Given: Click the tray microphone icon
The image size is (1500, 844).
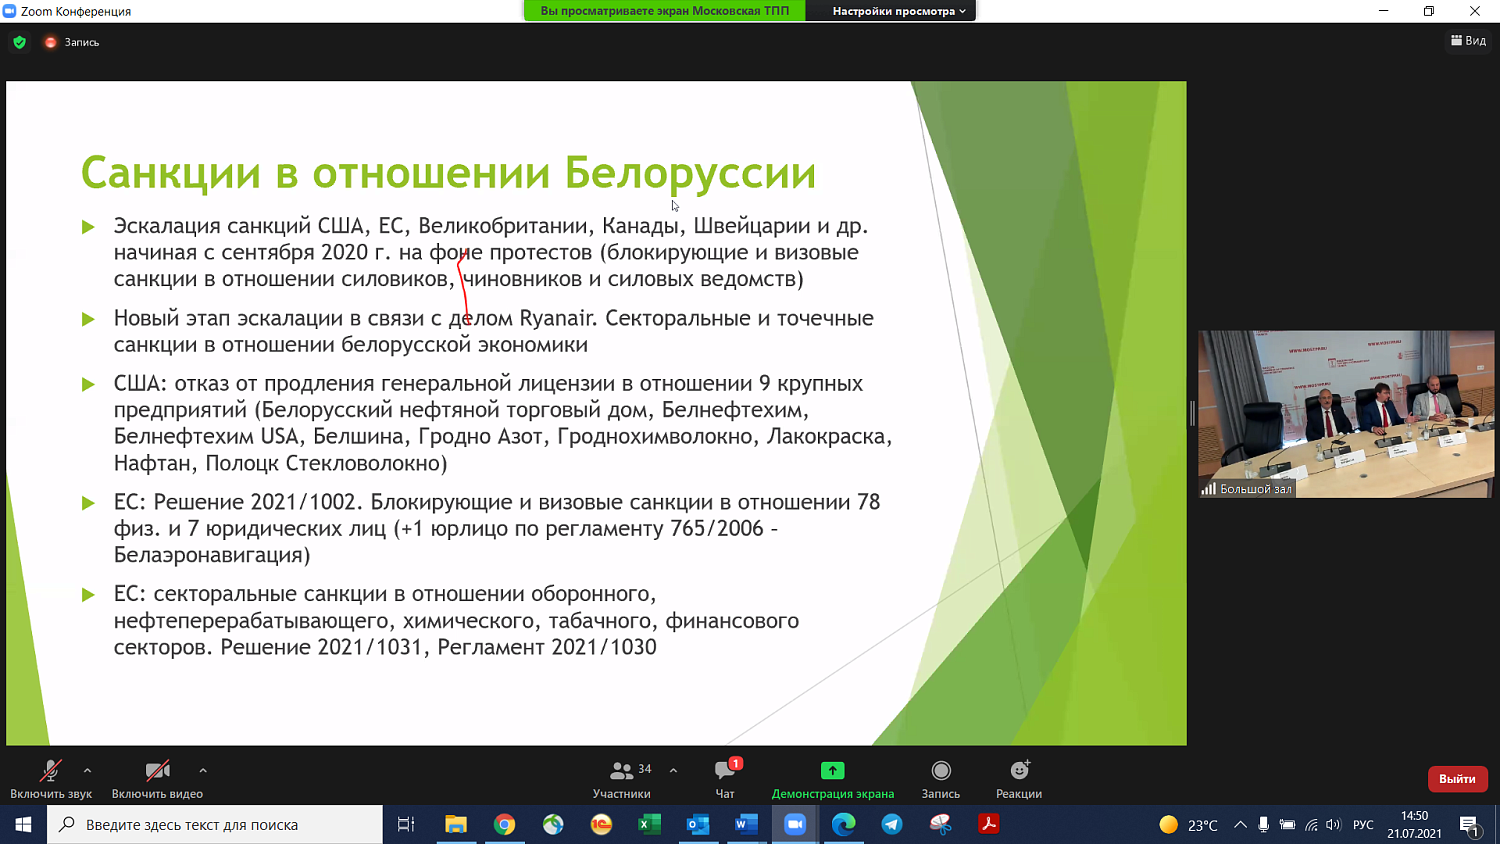Looking at the screenshot, I should point(1264,825).
